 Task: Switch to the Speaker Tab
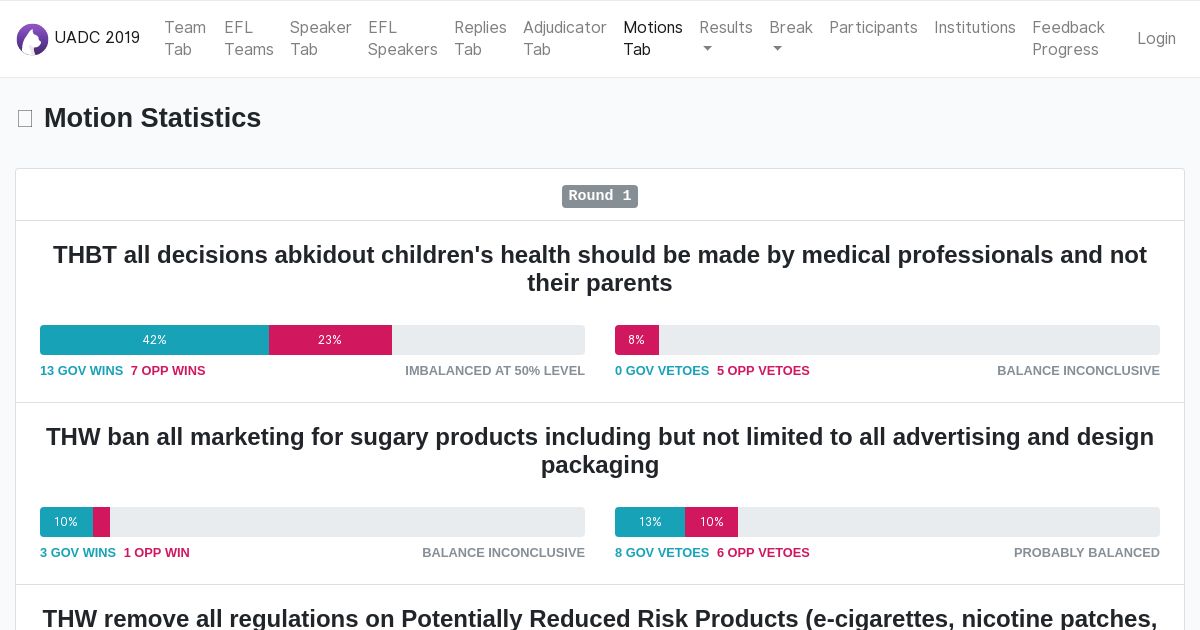tap(321, 38)
